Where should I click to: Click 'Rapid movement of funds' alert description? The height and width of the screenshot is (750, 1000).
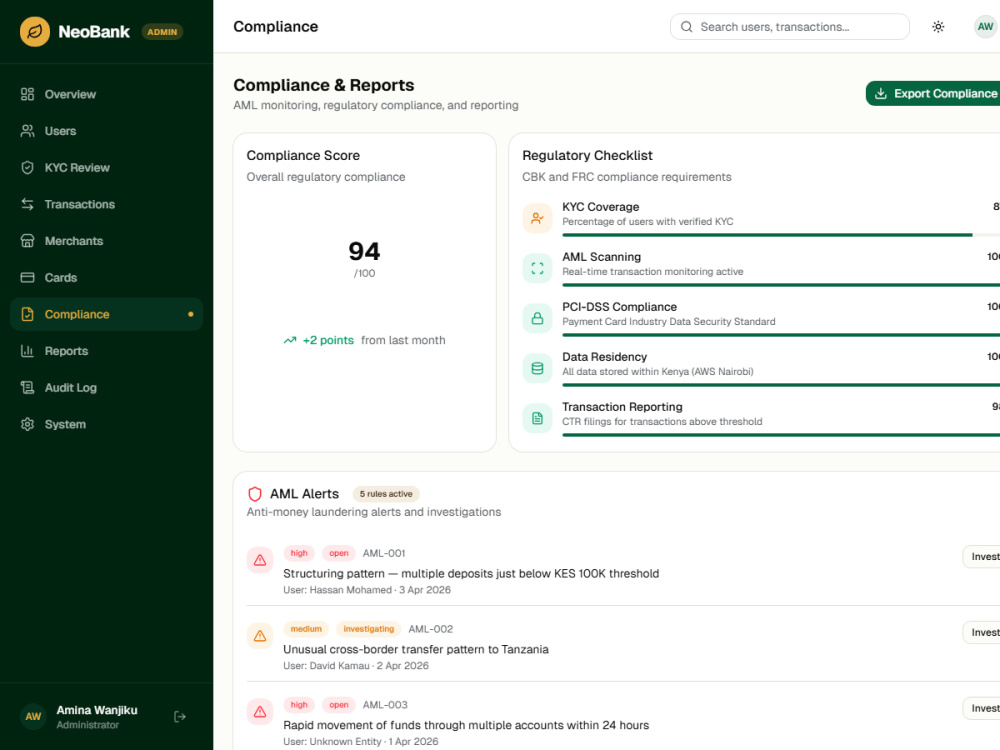coord(466,726)
